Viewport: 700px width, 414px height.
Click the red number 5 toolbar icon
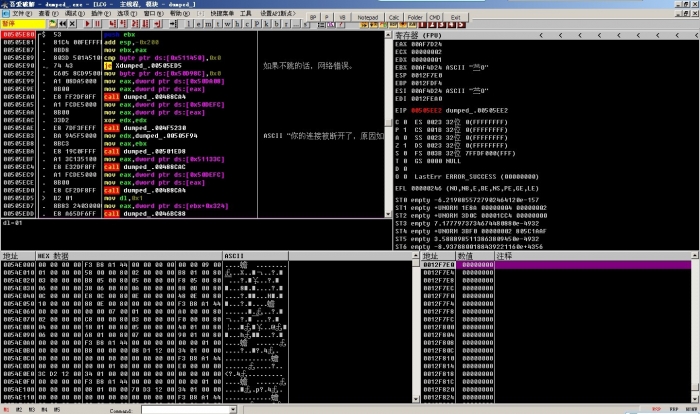[462, 25]
